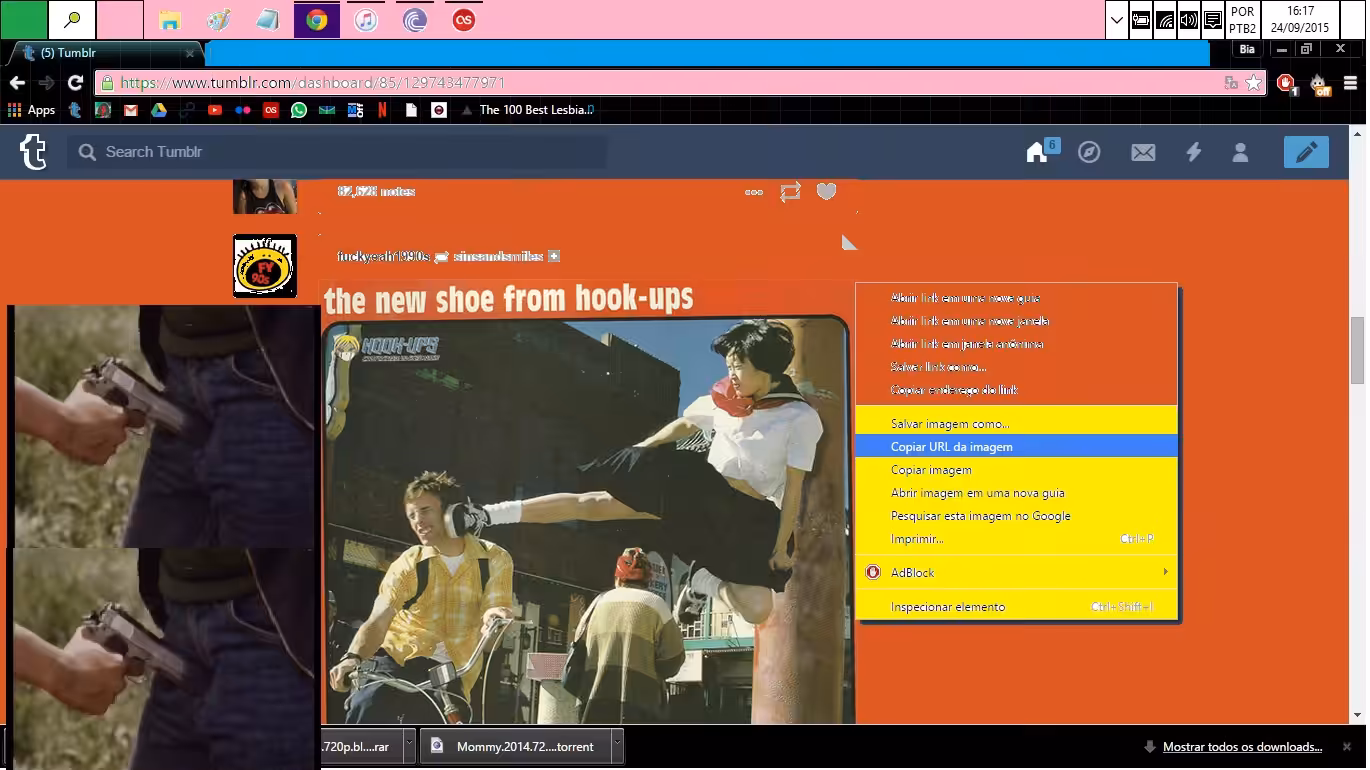Go back with the browser back arrow
The image size is (1370, 770).
coord(17,83)
